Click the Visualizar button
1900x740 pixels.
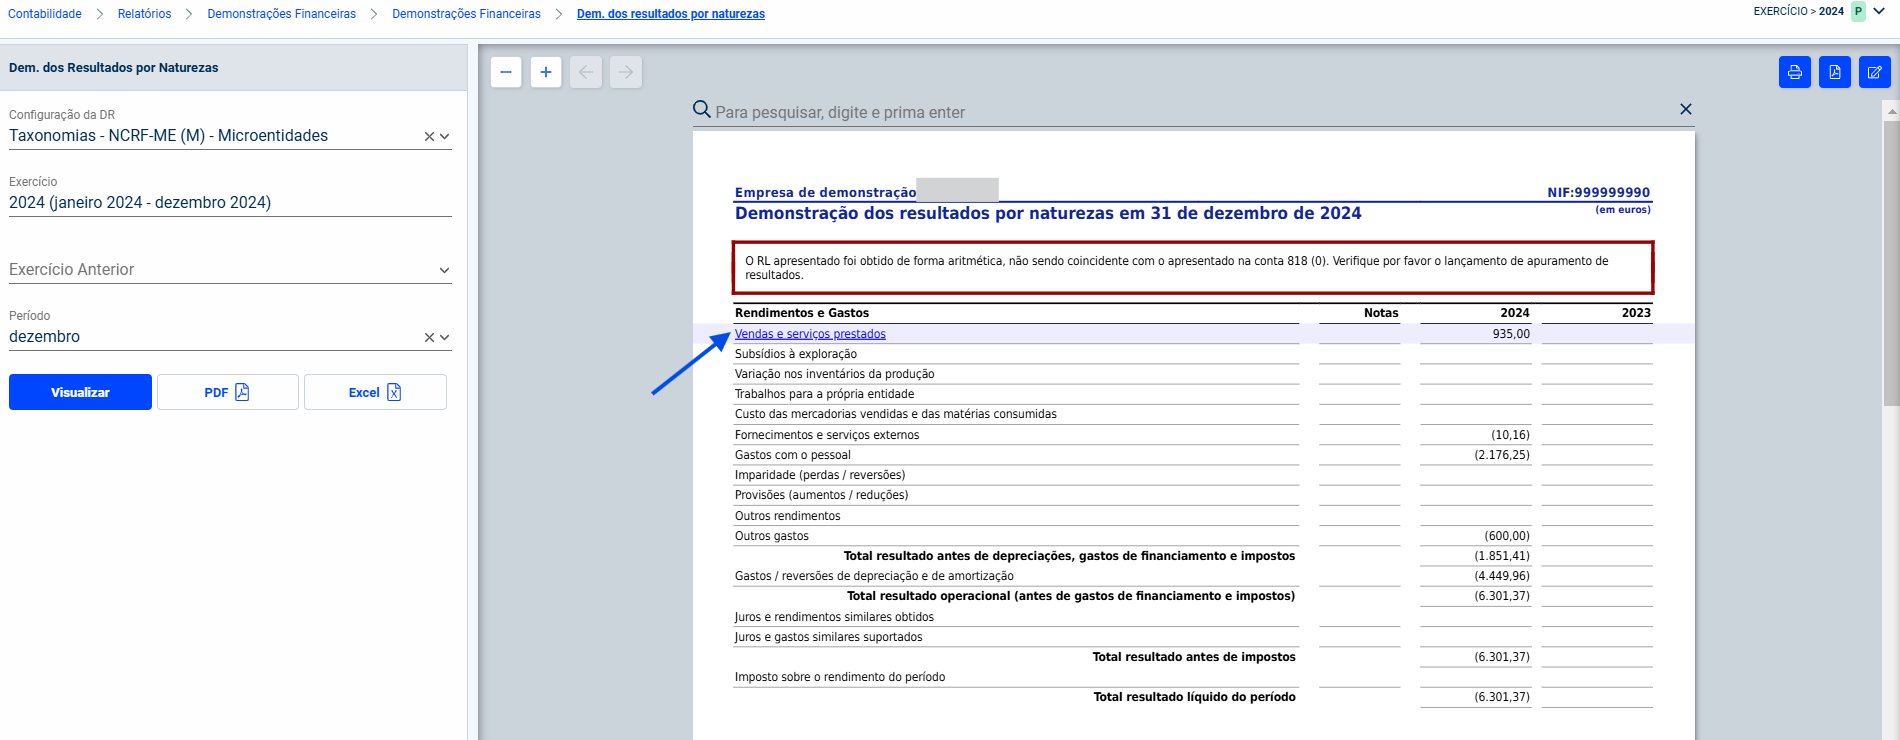[80, 392]
